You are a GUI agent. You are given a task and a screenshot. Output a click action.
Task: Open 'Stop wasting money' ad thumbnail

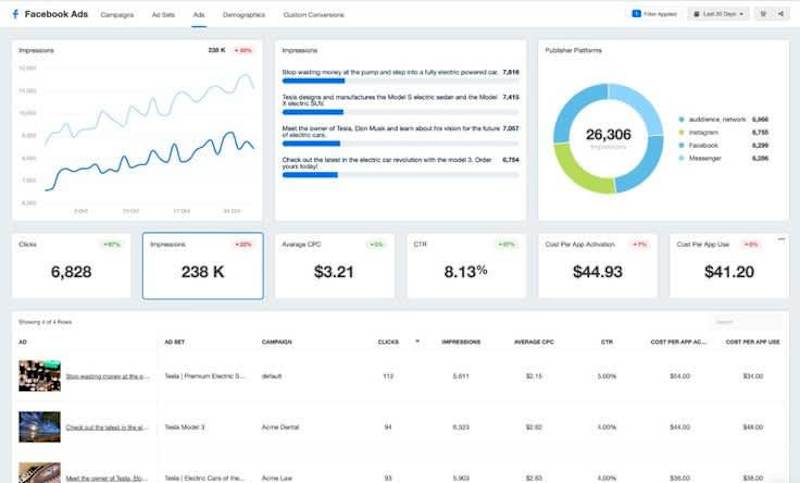pos(40,376)
